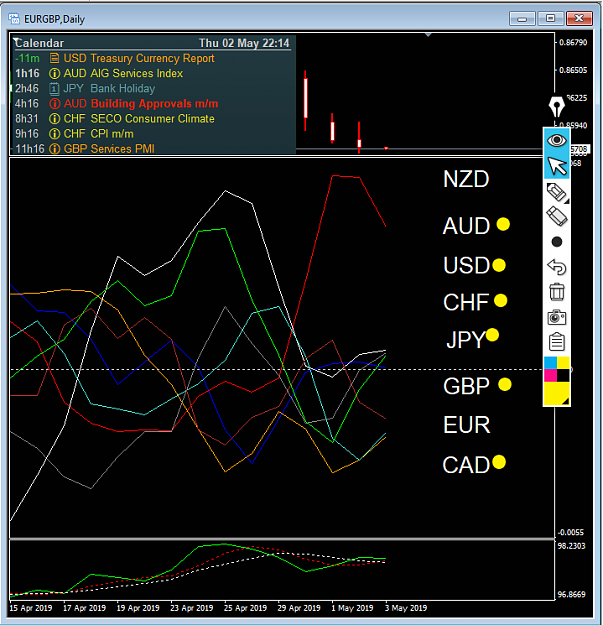Screen dimensions: 603x625
Task: Pick the cyan color swatch
Action: [x=550, y=363]
